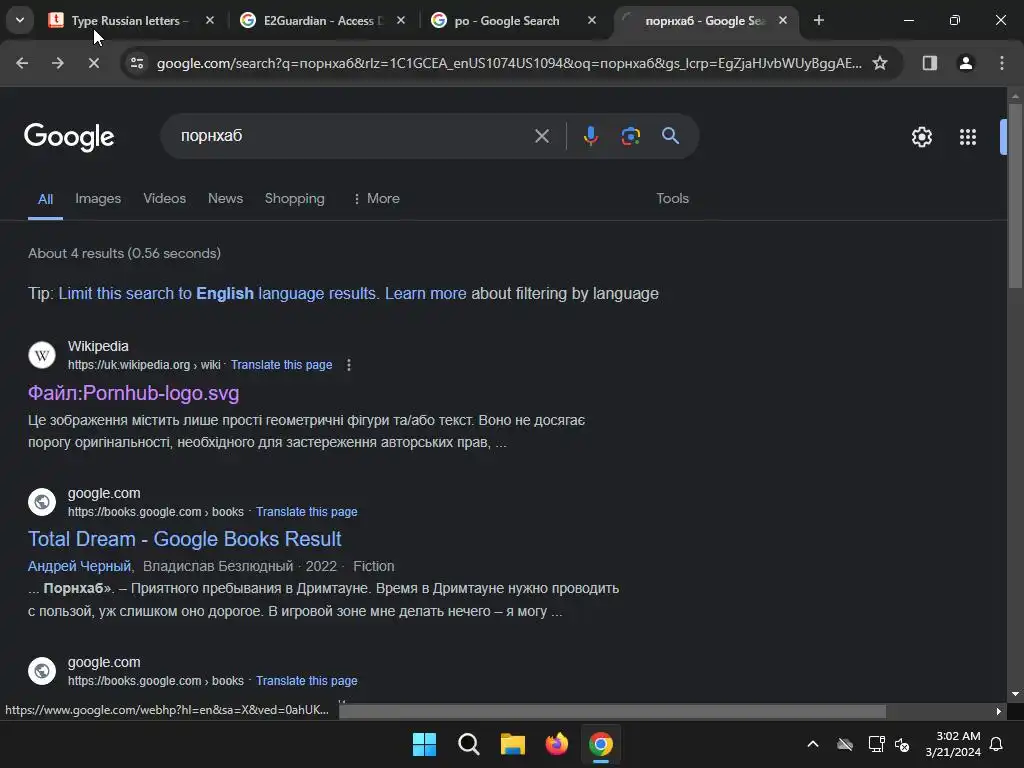Close the po - Google Search tab
The image size is (1024, 768).
[592, 20]
